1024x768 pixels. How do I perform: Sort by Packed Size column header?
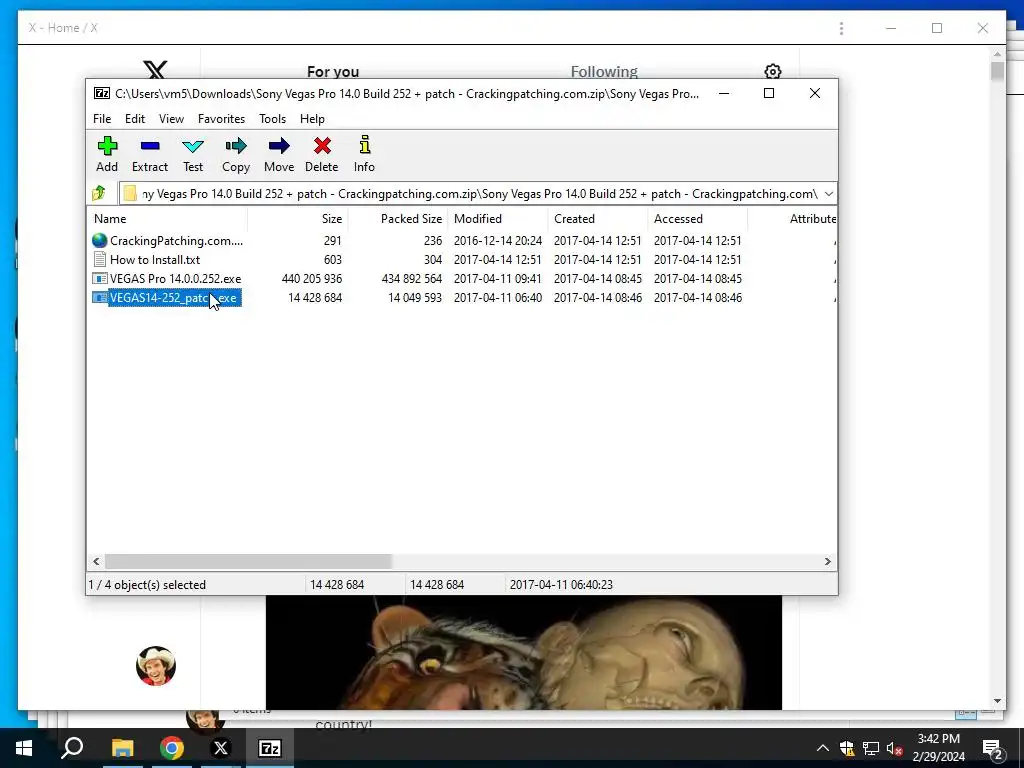click(397, 219)
